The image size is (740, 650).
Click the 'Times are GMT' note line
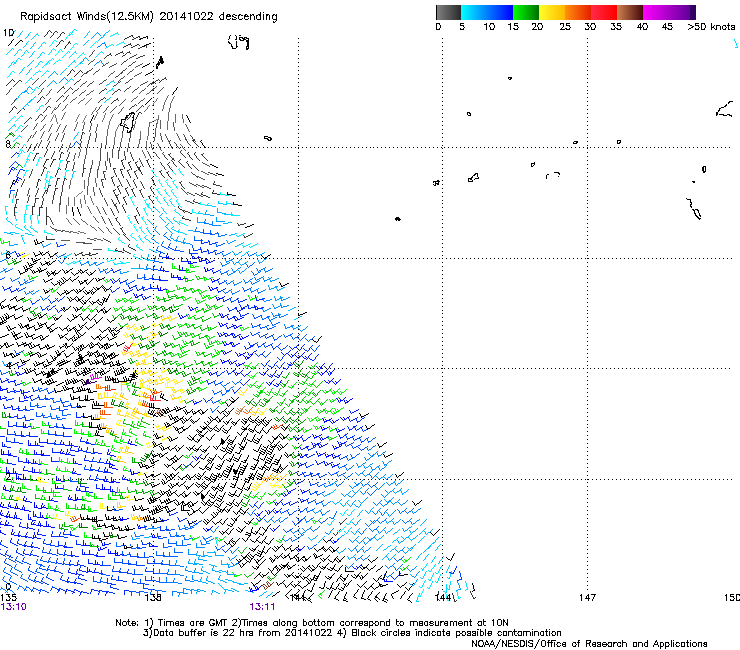pyautogui.click(x=312, y=623)
